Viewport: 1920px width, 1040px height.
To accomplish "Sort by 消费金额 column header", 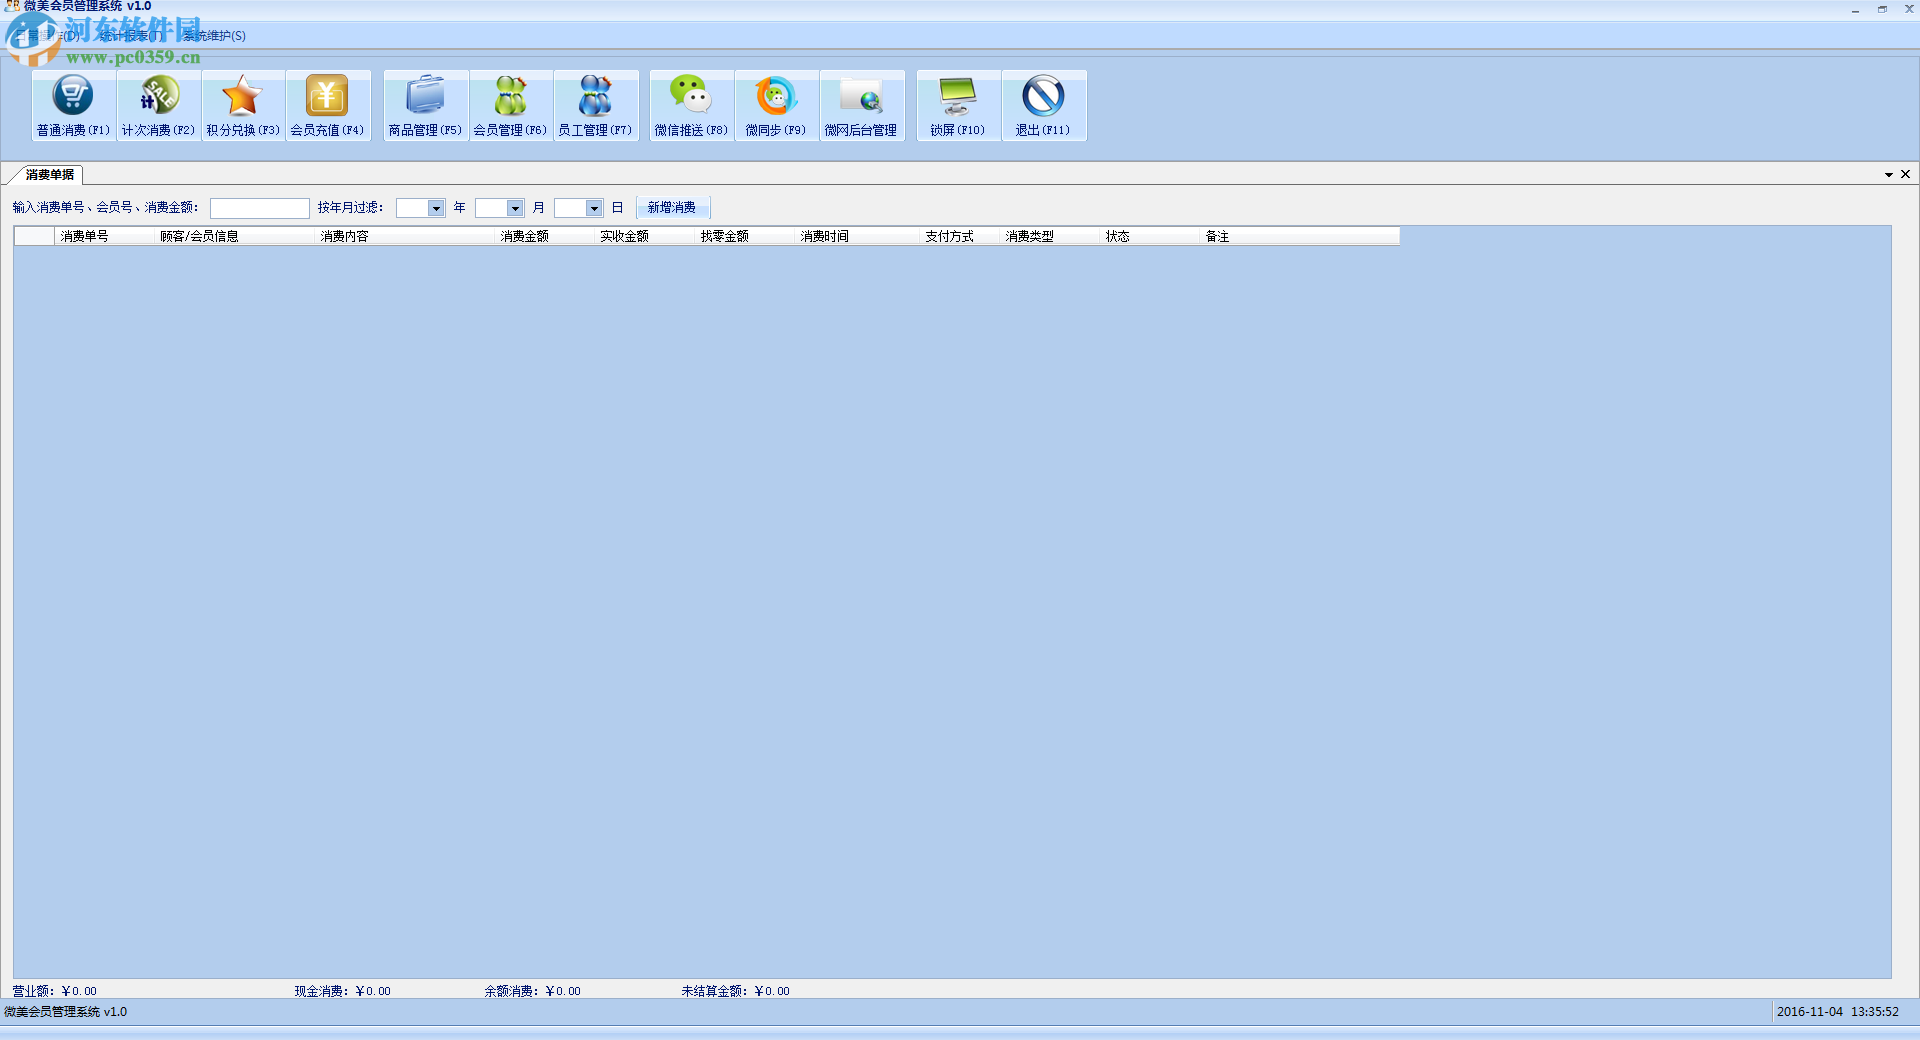I will (x=545, y=236).
